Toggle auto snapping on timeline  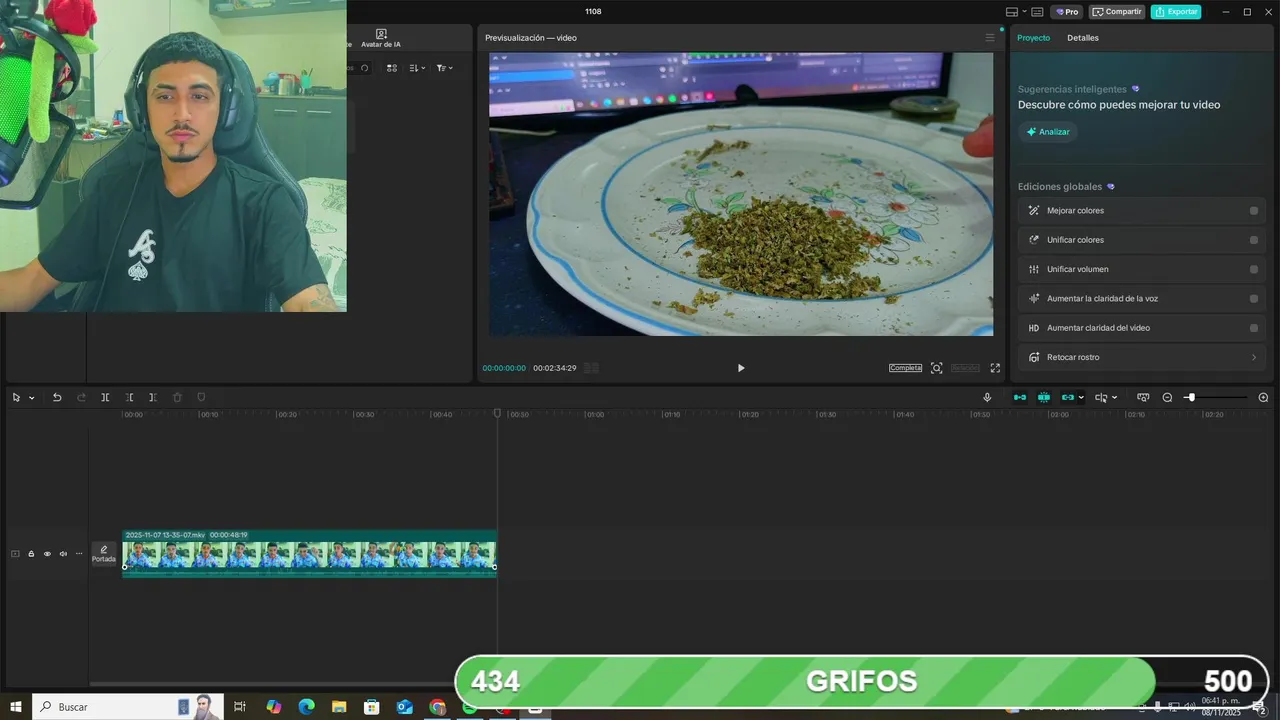click(x=1044, y=397)
